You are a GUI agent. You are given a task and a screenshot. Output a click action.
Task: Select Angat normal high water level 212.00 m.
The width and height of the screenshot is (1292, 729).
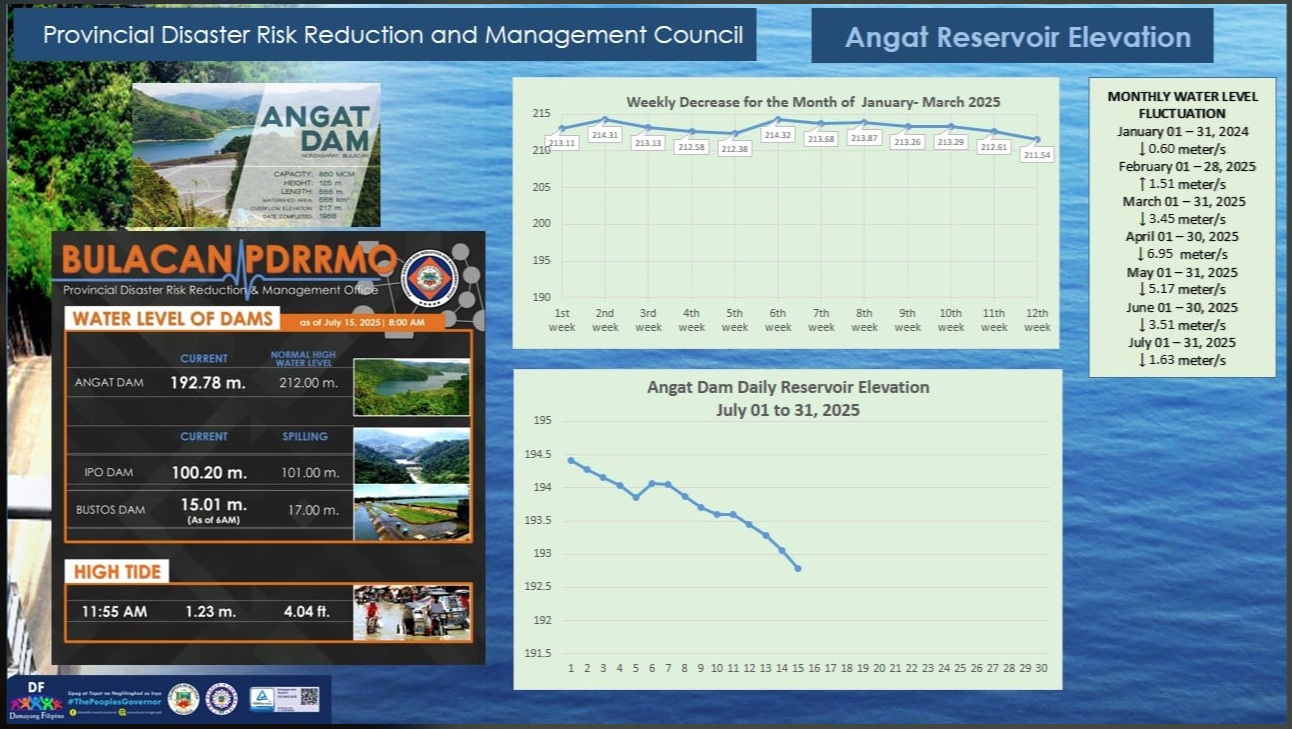(x=310, y=383)
